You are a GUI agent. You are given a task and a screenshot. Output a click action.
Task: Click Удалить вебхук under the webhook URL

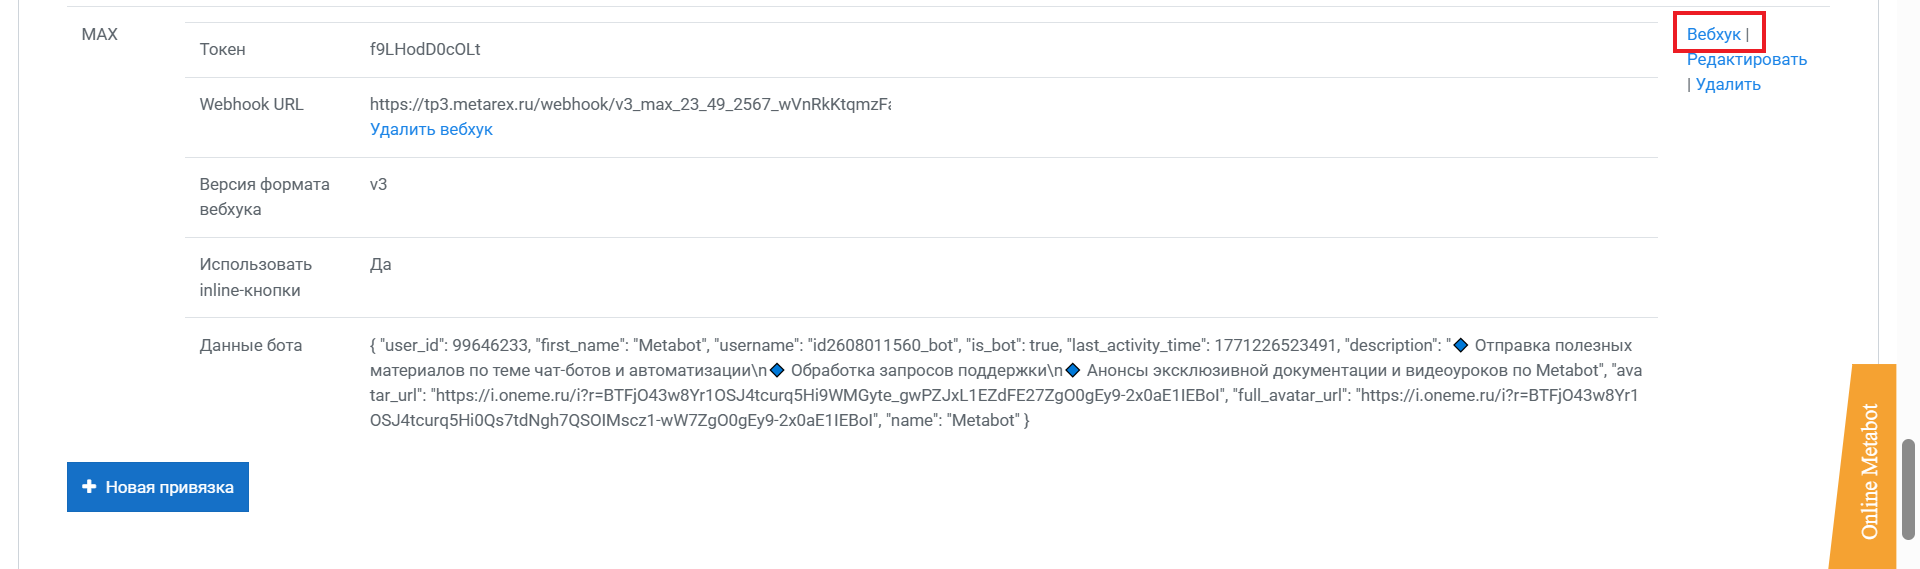pos(431,129)
